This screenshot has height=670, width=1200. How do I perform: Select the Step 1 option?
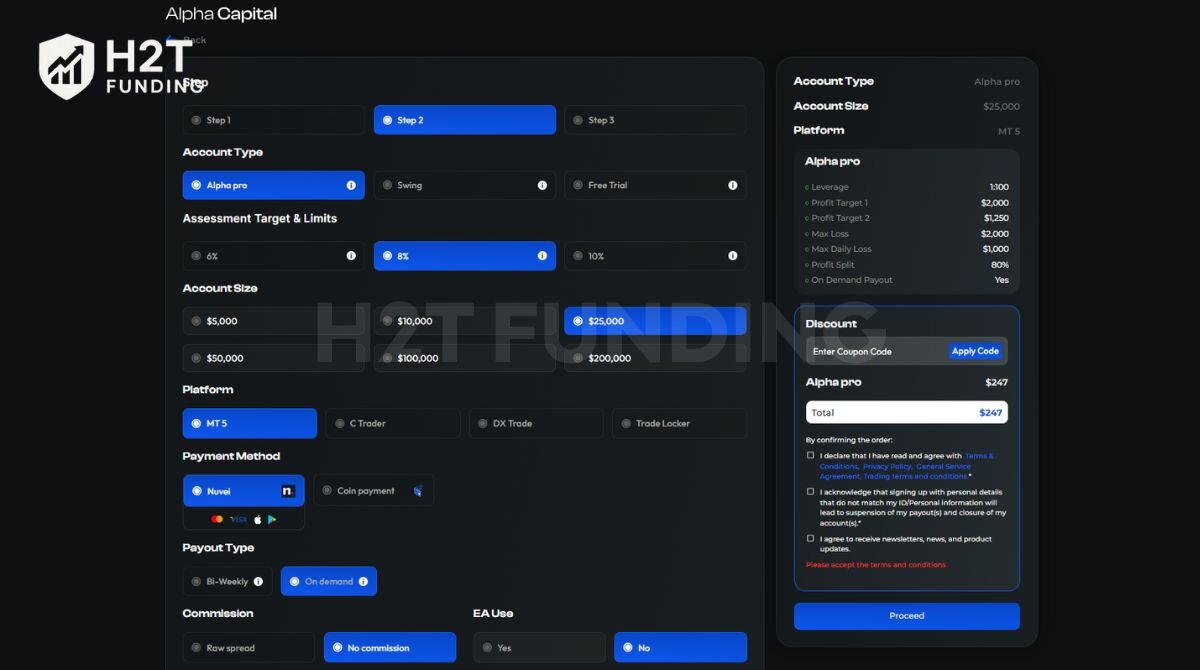click(273, 120)
